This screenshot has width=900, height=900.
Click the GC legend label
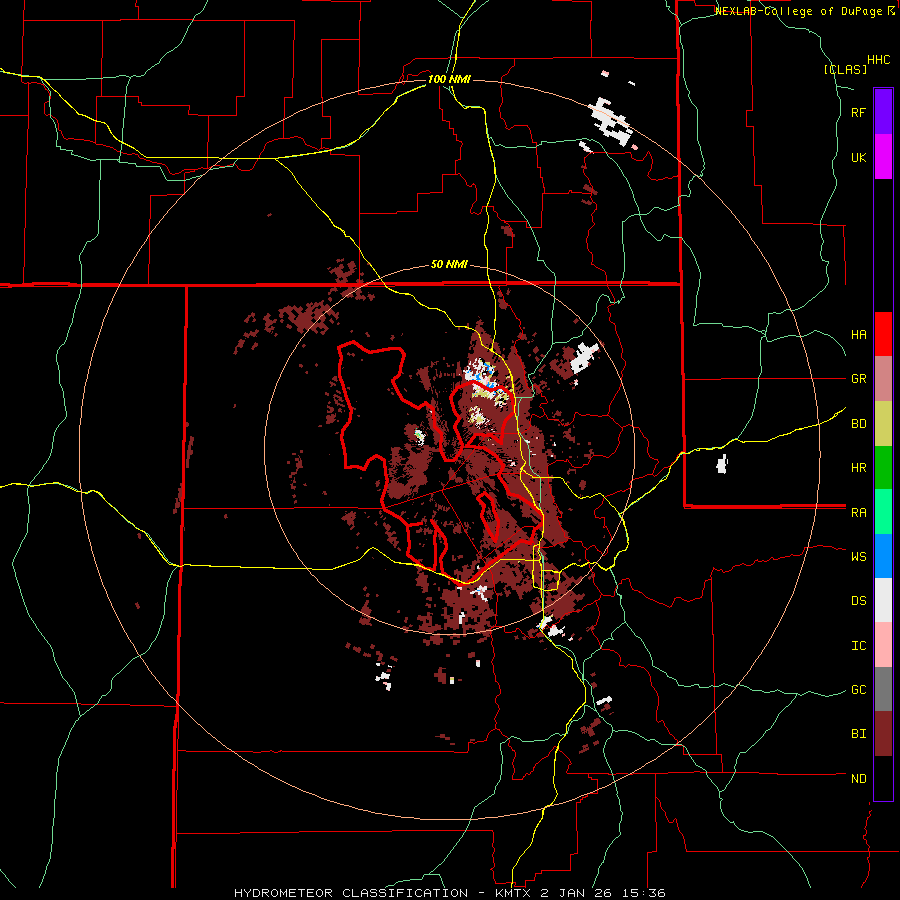point(858,690)
